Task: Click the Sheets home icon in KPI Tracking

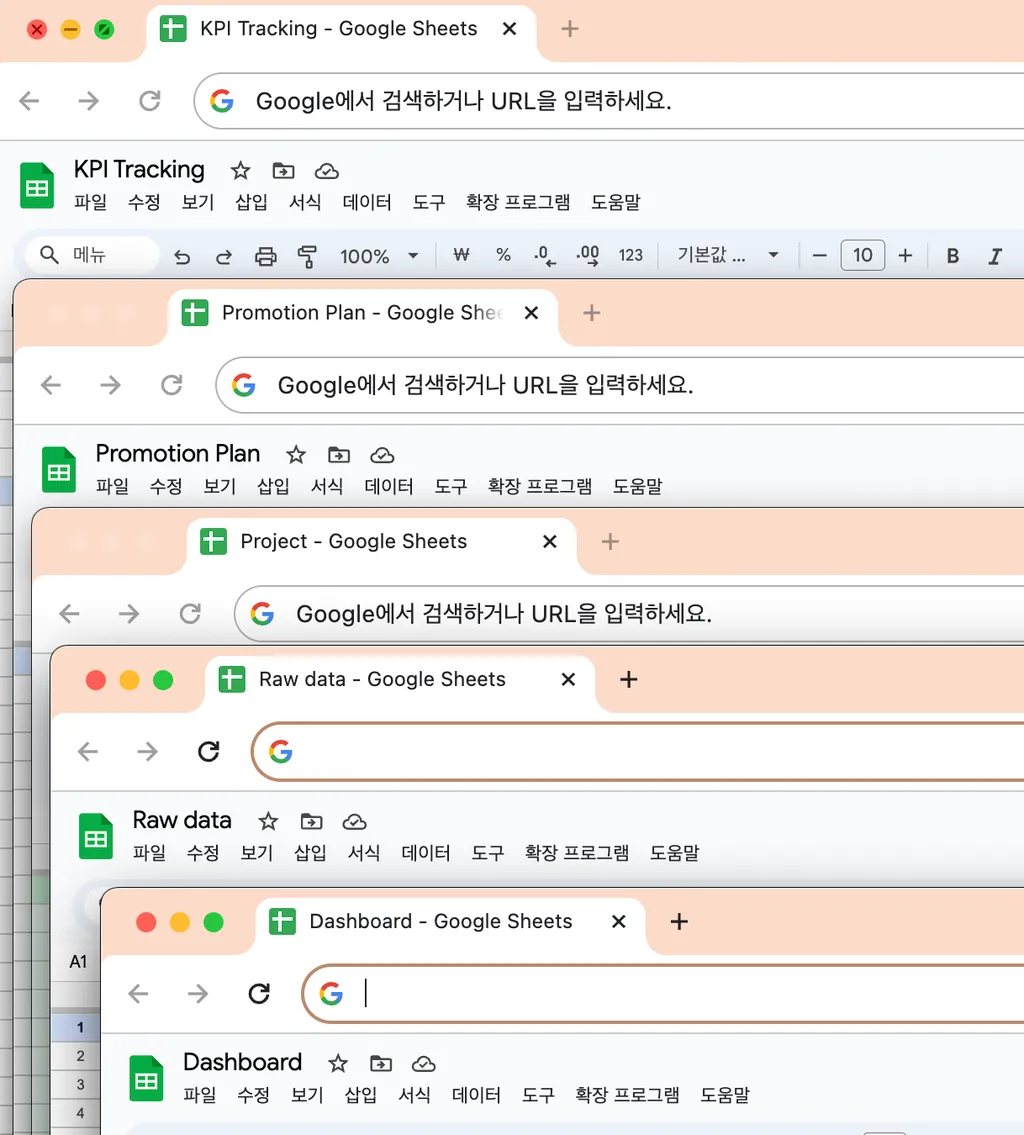Action: coord(37,185)
